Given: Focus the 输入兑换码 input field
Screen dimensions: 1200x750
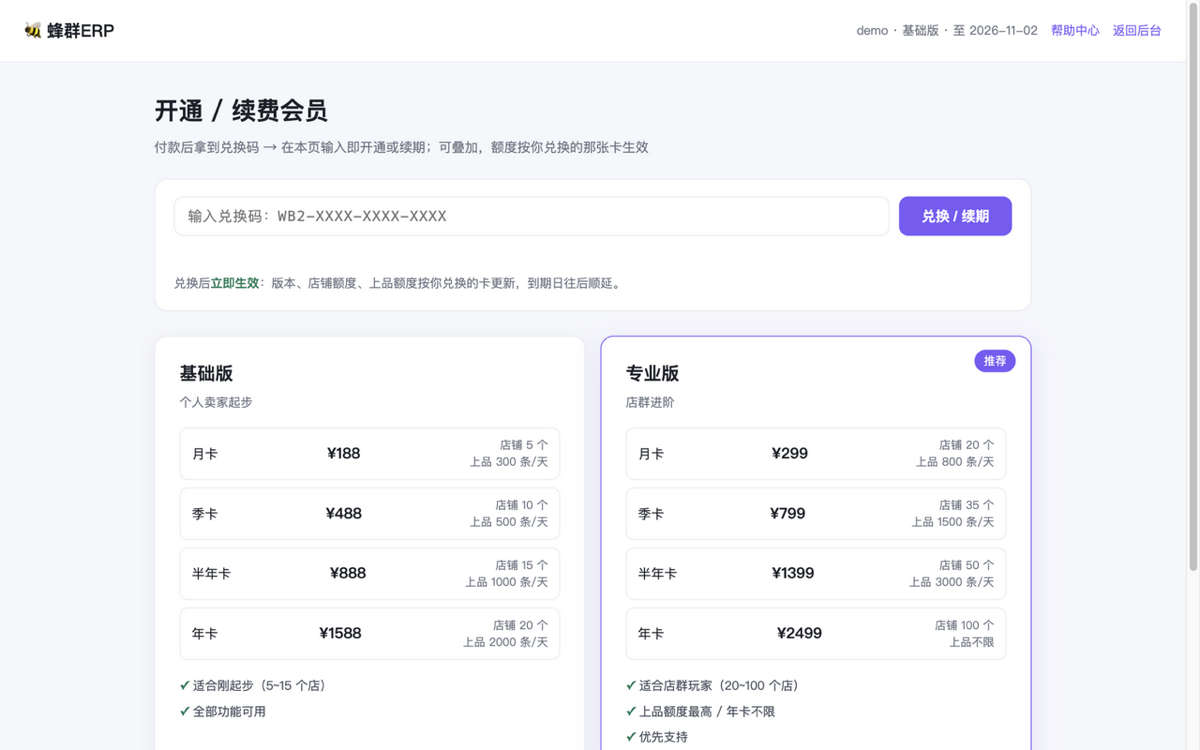Looking at the screenshot, I should coord(531,216).
